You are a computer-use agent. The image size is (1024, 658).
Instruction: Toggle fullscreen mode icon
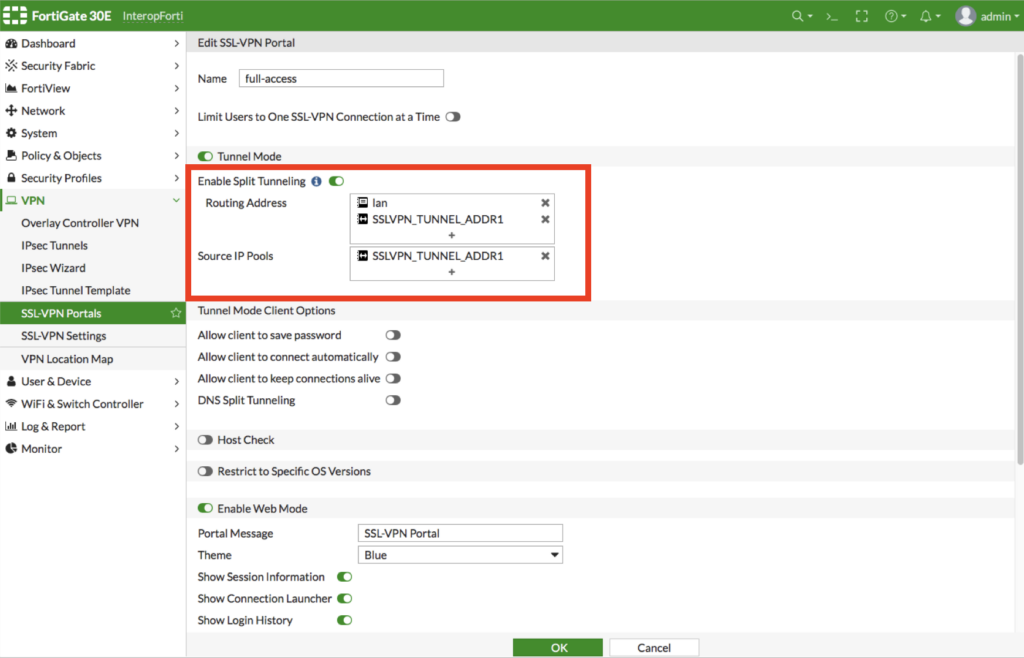(861, 16)
